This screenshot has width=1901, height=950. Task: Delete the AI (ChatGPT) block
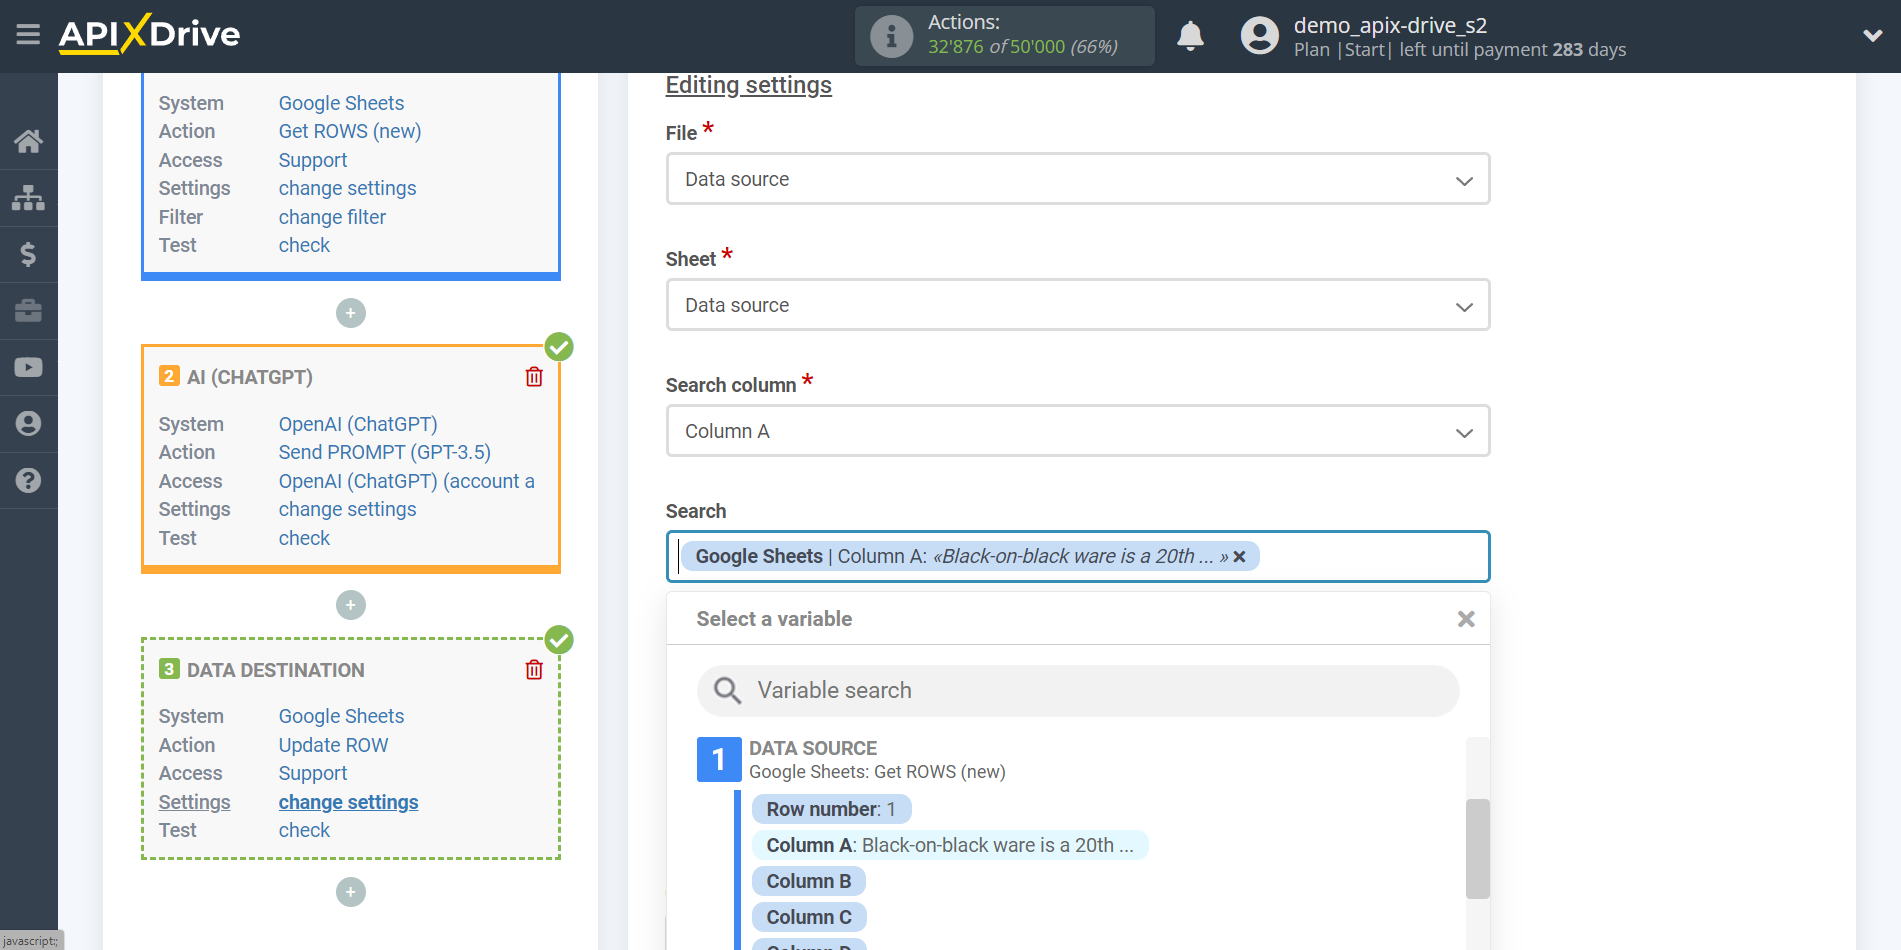[534, 377]
